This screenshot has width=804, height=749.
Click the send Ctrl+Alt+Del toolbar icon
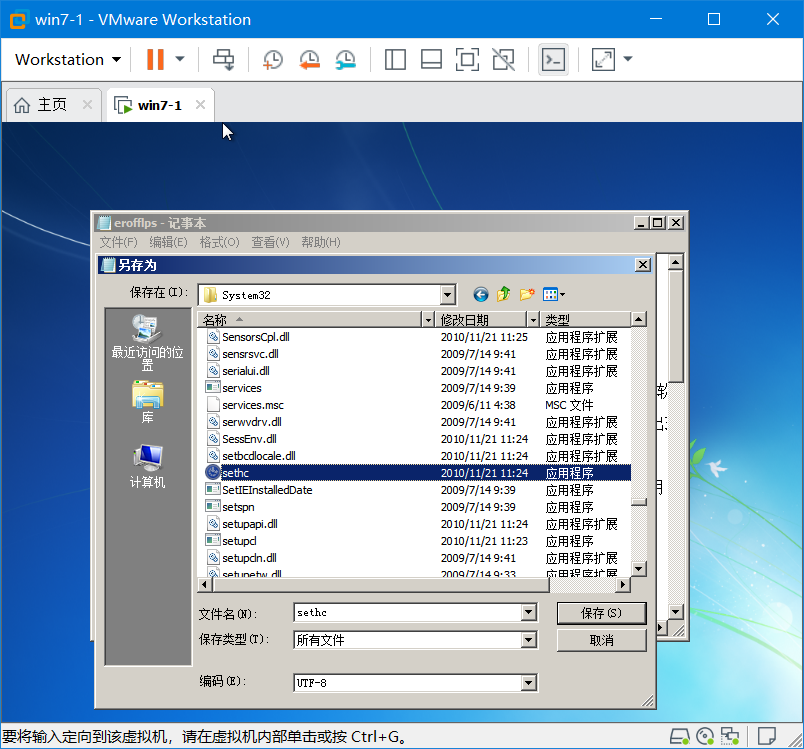224,59
